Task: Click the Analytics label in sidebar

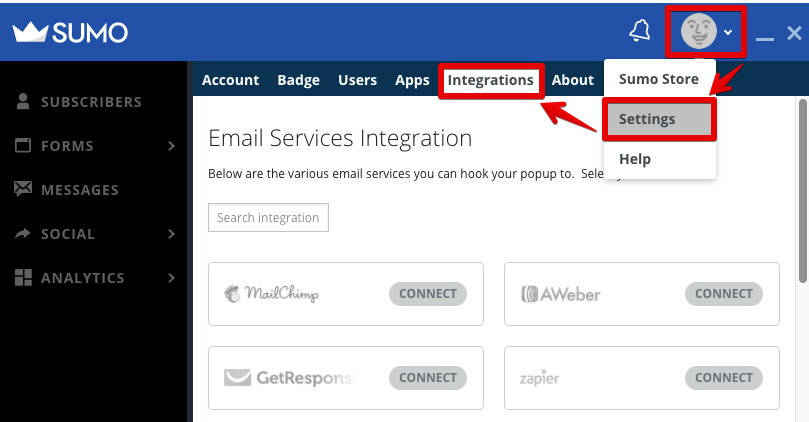Action: 83,278
